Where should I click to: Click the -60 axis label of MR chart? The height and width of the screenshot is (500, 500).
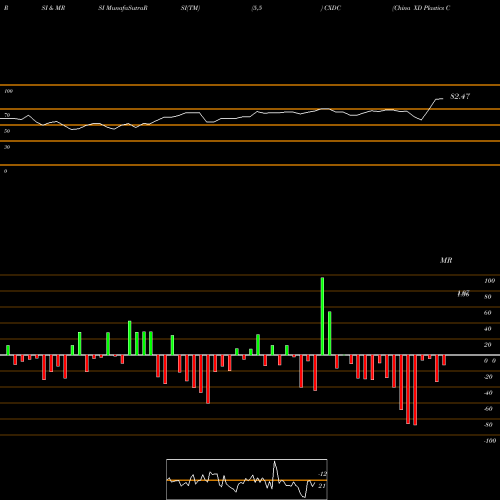click(488, 409)
